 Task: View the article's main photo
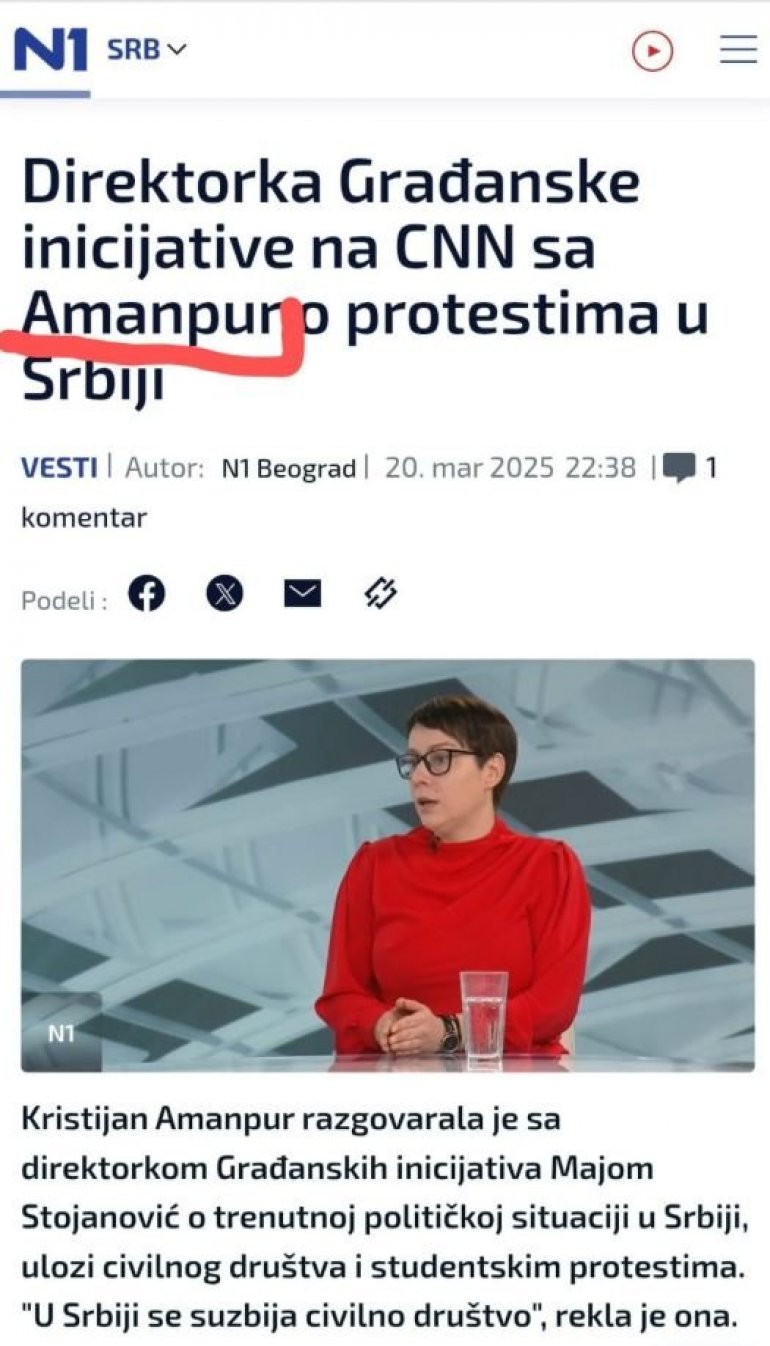click(388, 865)
